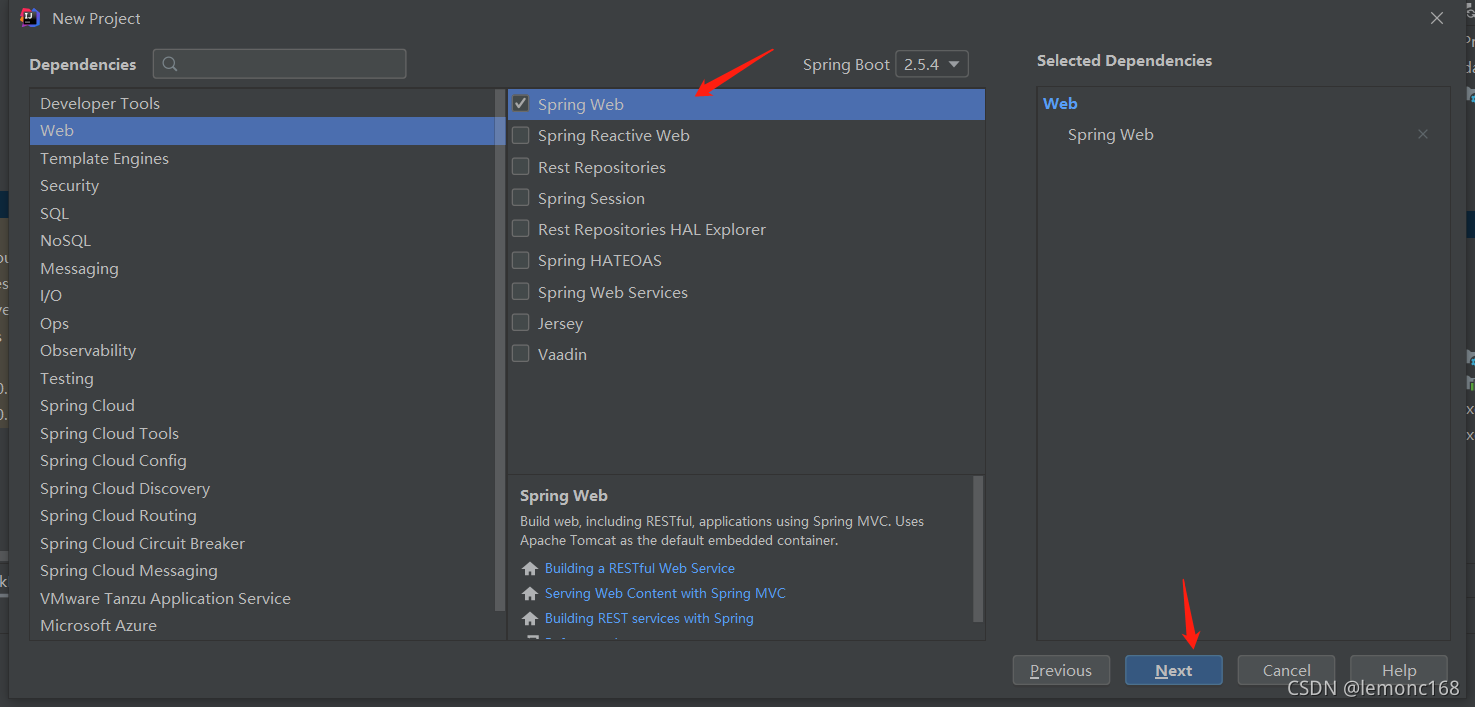The height and width of the screenshot is (707, 1475).
Task: Open Serving Web Content with Spring MVC link
Action: point(665,593)
